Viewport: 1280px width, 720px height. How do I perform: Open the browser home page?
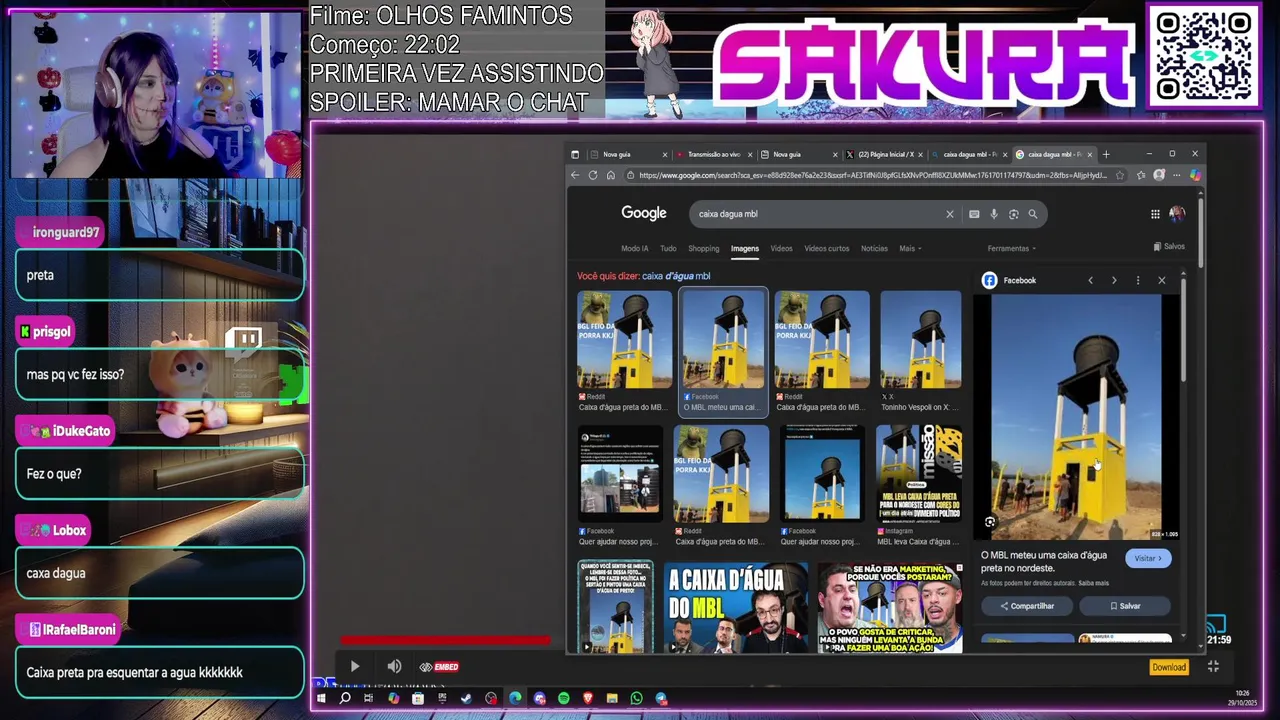click(611, 175)
